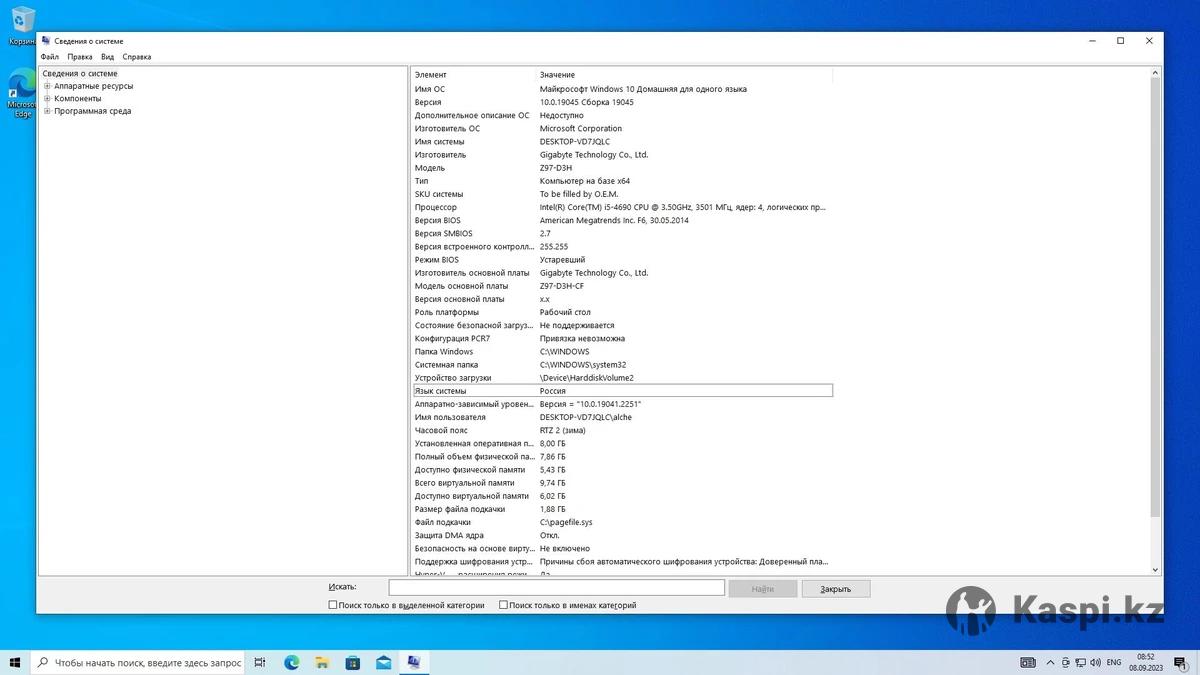The image size is (1200, 675).
Task: Select the Режим BIOS row
Action: 622,259
